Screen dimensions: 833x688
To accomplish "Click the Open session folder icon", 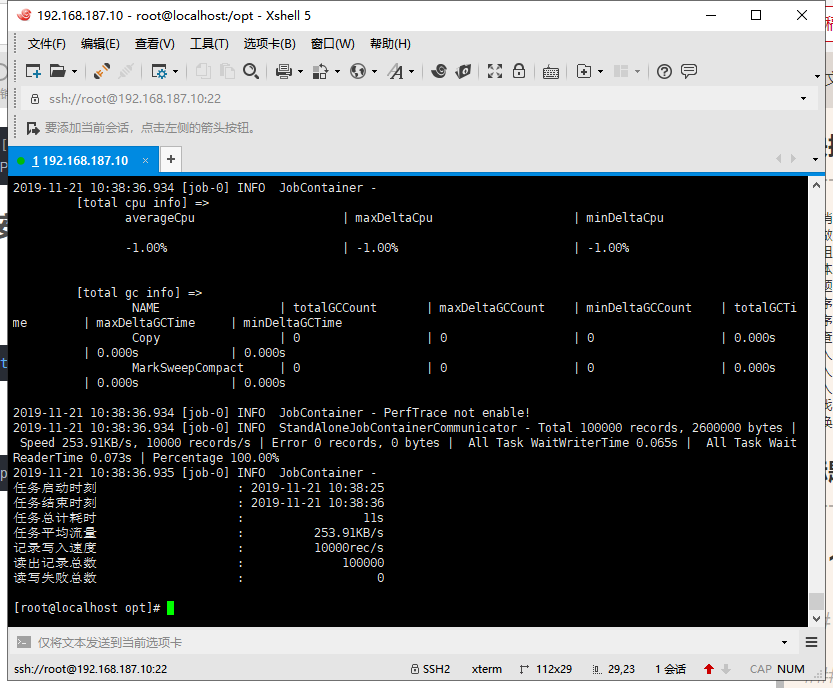I will tap(57, 71).
